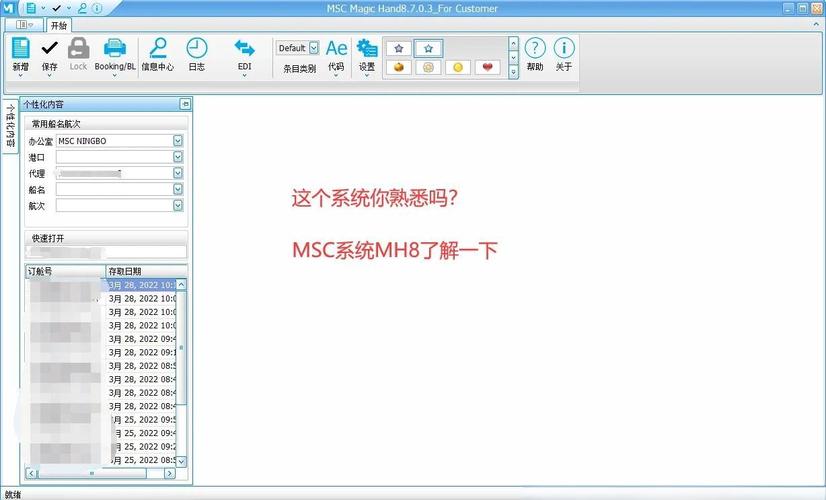Expand the arrow under 新增

tap(21, 75)
